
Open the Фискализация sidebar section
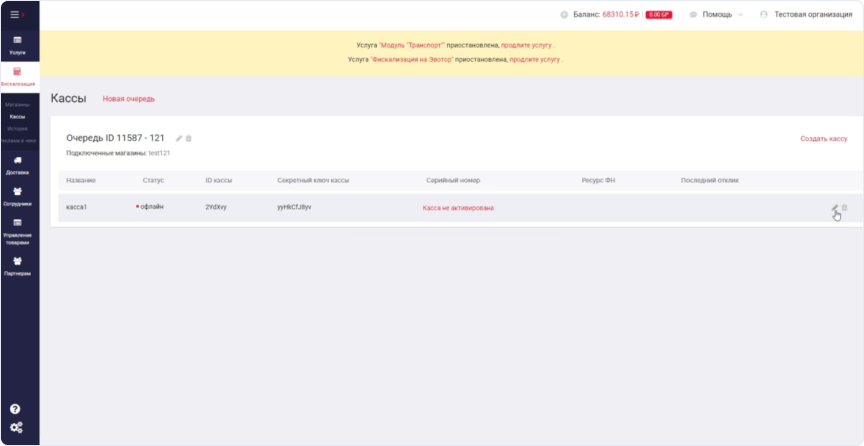[x=17, y=76]
